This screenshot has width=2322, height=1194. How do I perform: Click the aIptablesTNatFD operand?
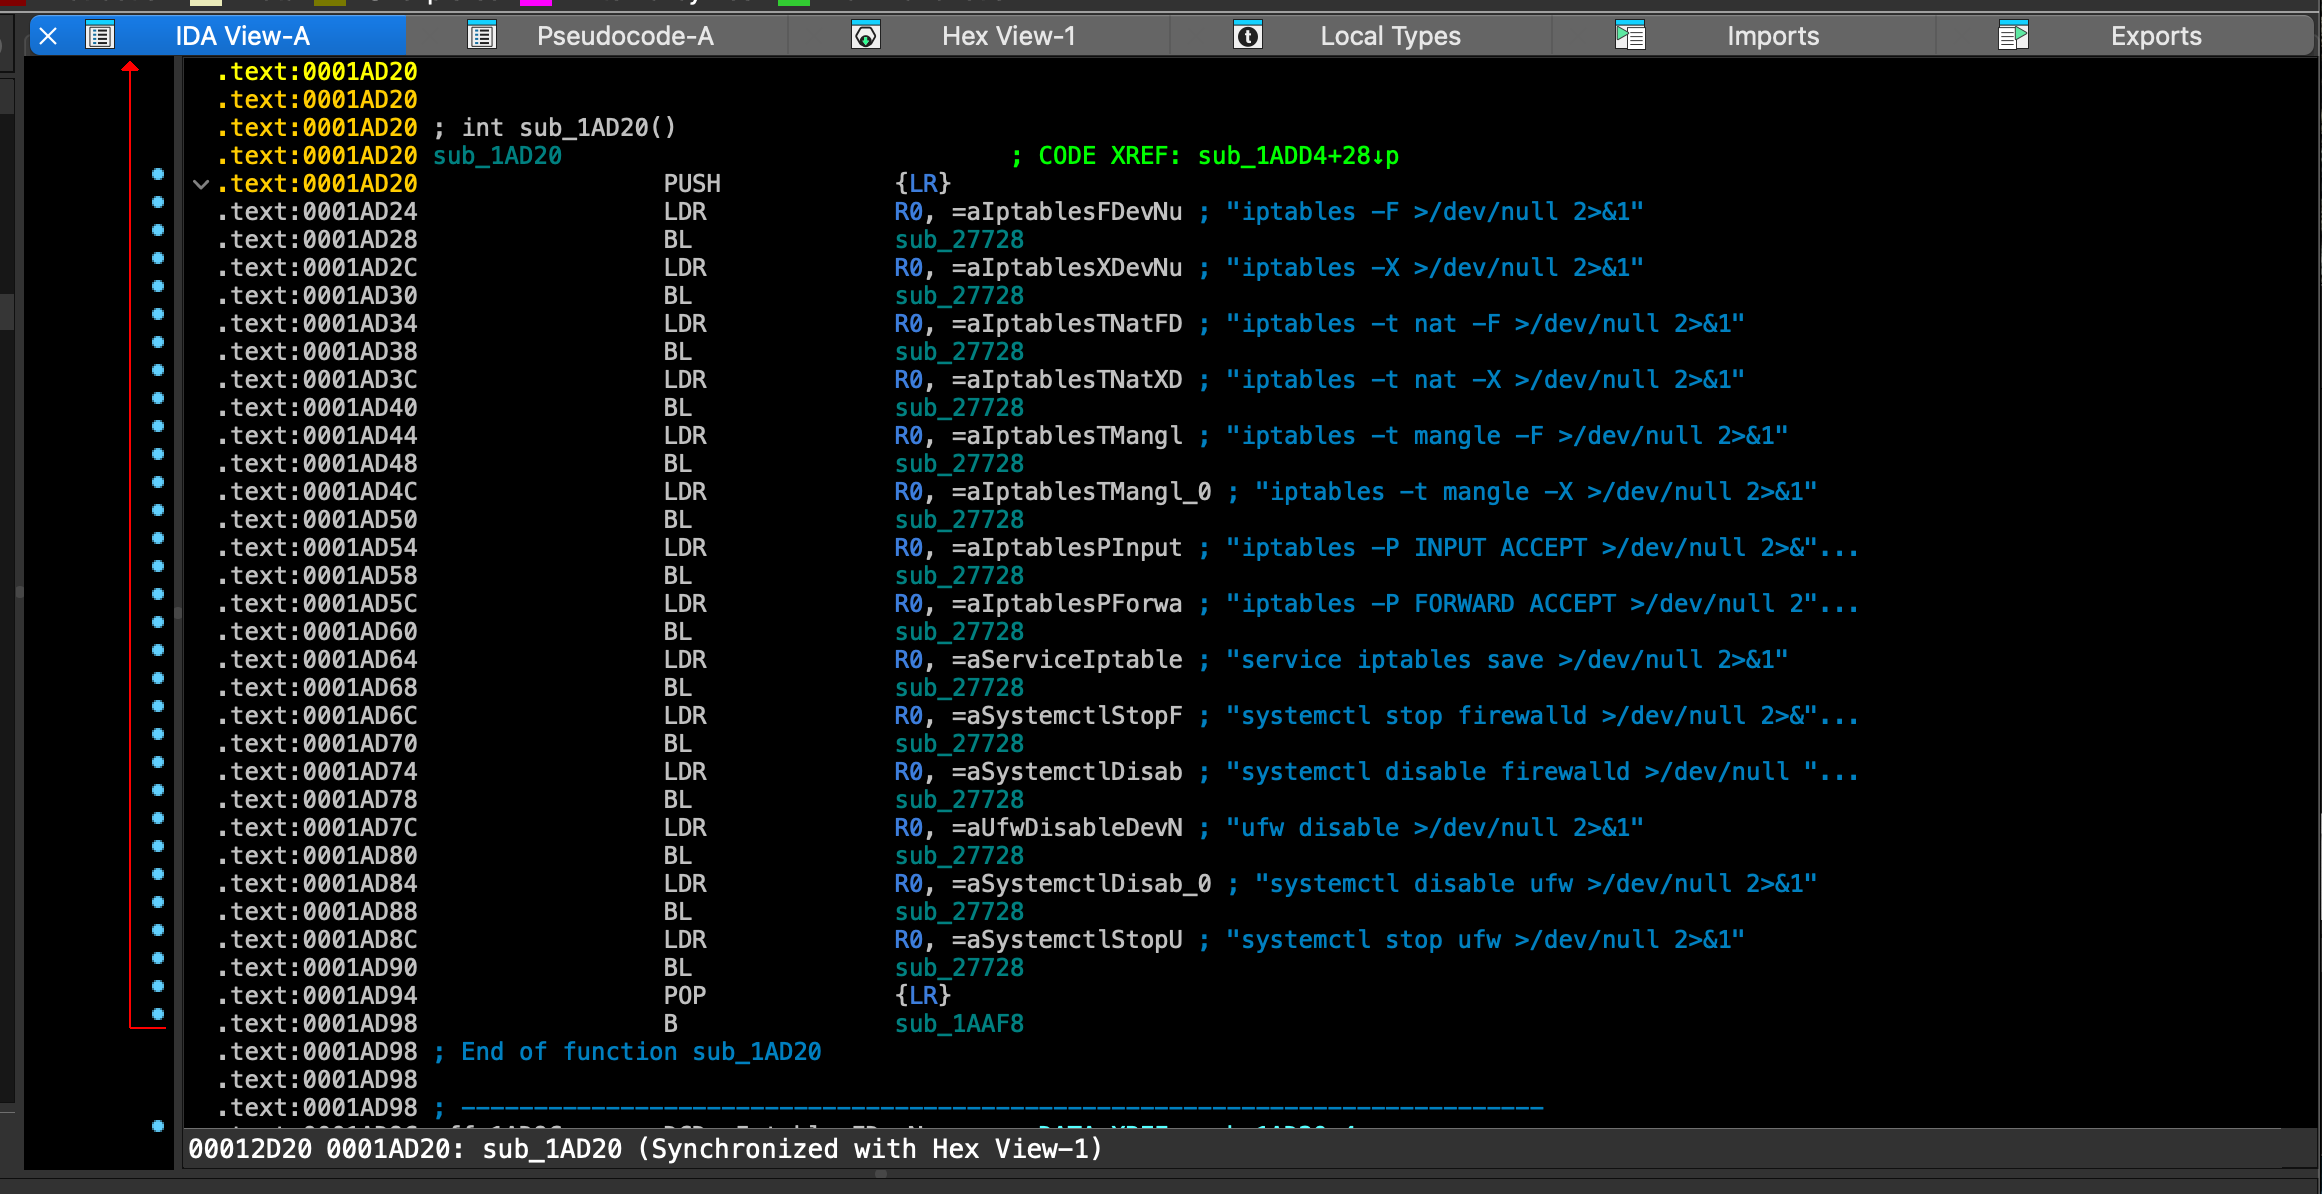[x=1074, y=324]
